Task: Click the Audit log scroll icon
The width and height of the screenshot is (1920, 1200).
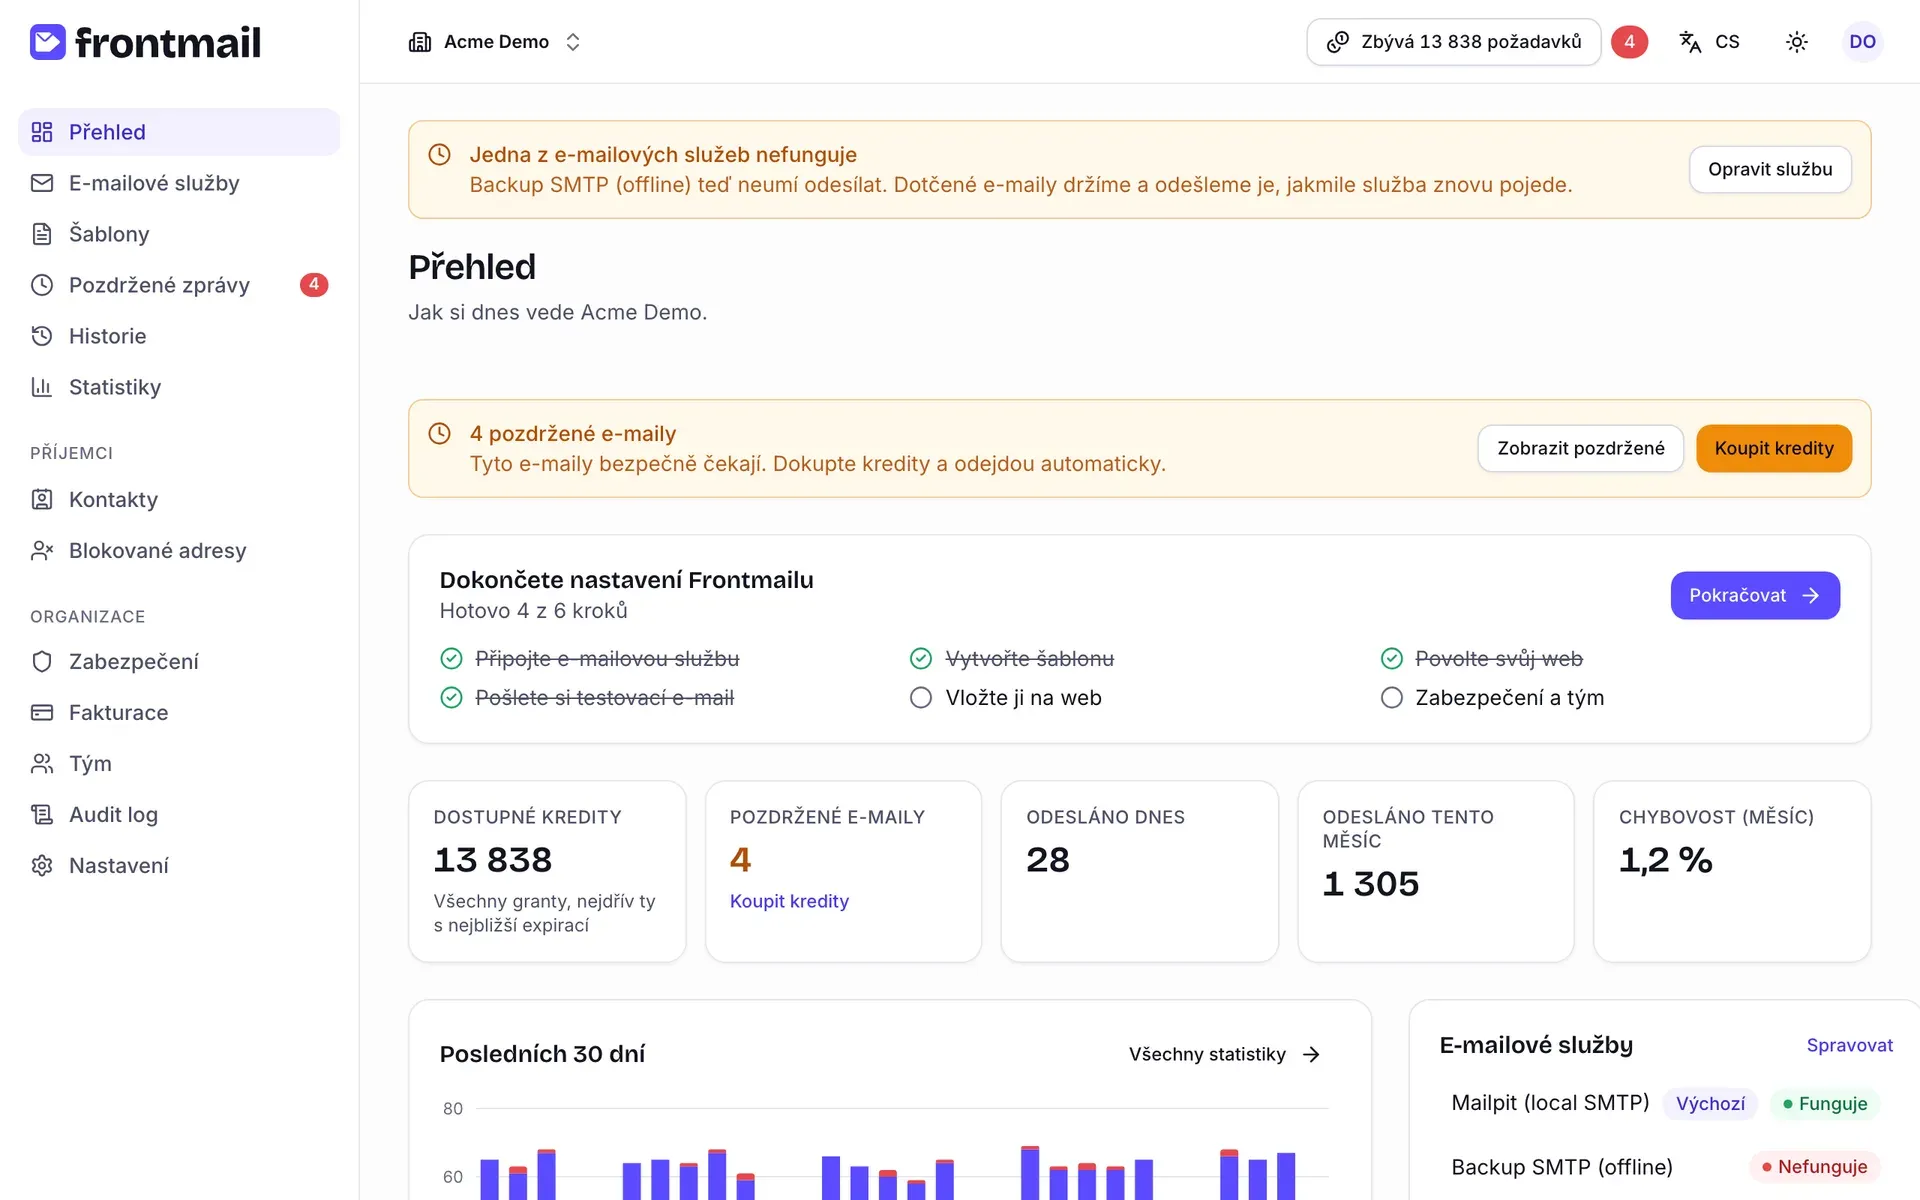Action: click(x=42, y=814)
